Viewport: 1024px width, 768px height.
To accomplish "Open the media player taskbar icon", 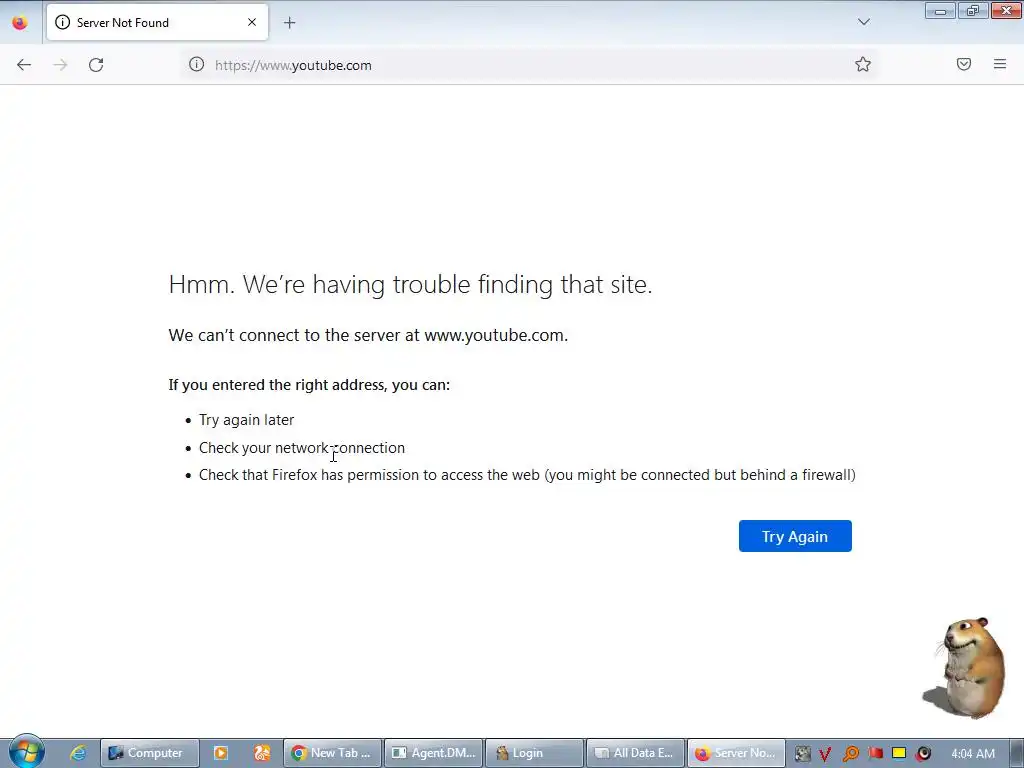I will tap(221, 753).
